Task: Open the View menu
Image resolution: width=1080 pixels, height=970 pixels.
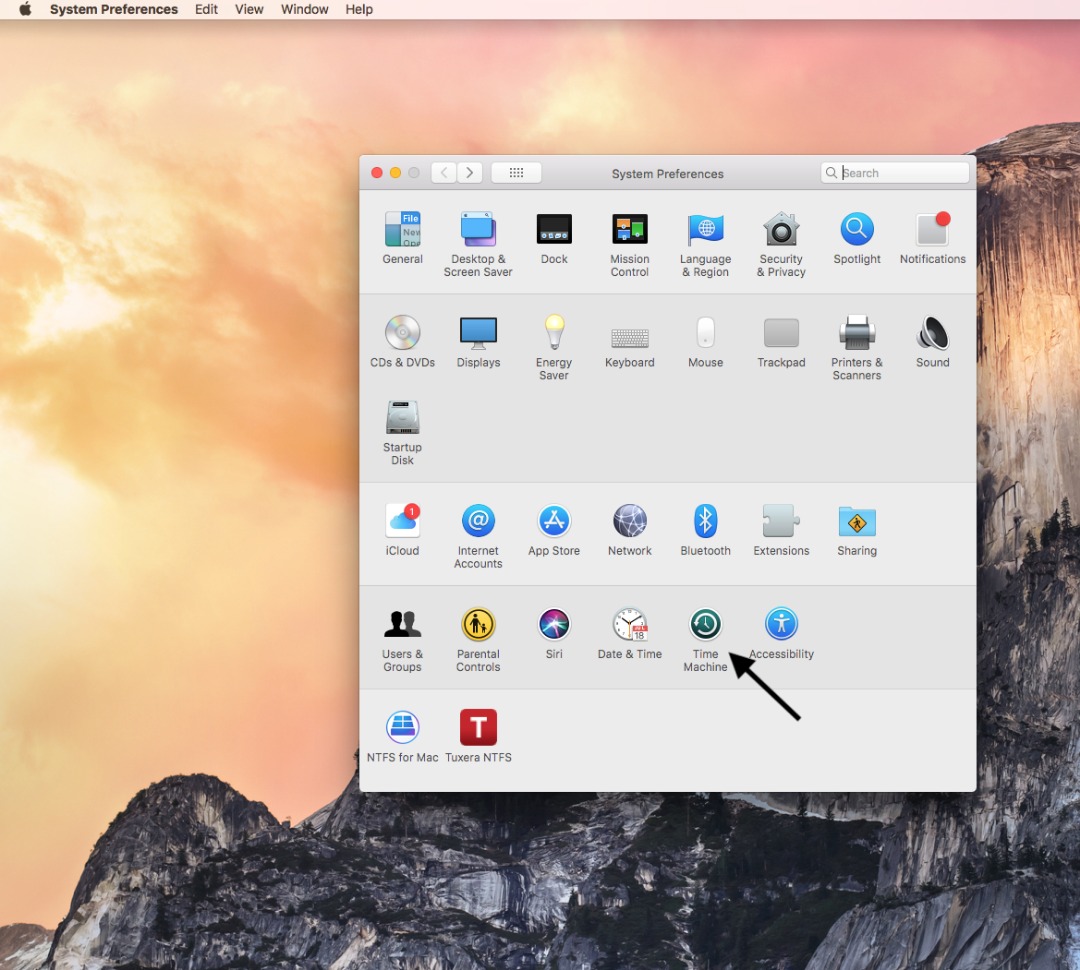Action: [x=249, y=9]
